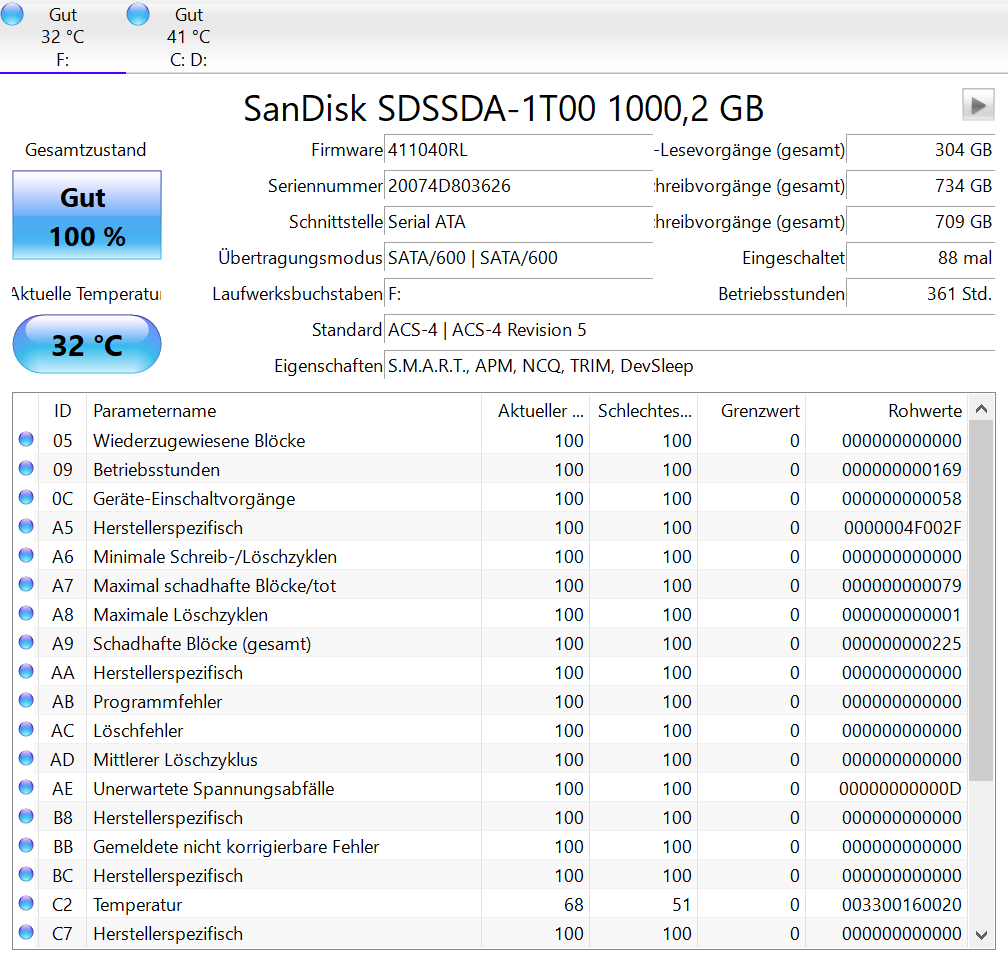Click the status icon beside "Schadhafte Blöcke (gesamt)"
Screen dimensions: 1008x962
point(26,643)
